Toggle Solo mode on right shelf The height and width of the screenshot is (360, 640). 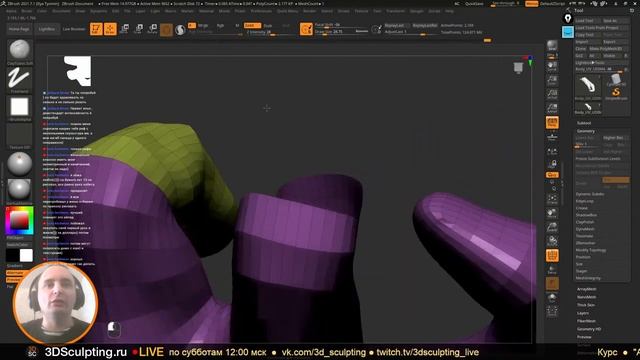pyautogui.click(x=552, y=298)
